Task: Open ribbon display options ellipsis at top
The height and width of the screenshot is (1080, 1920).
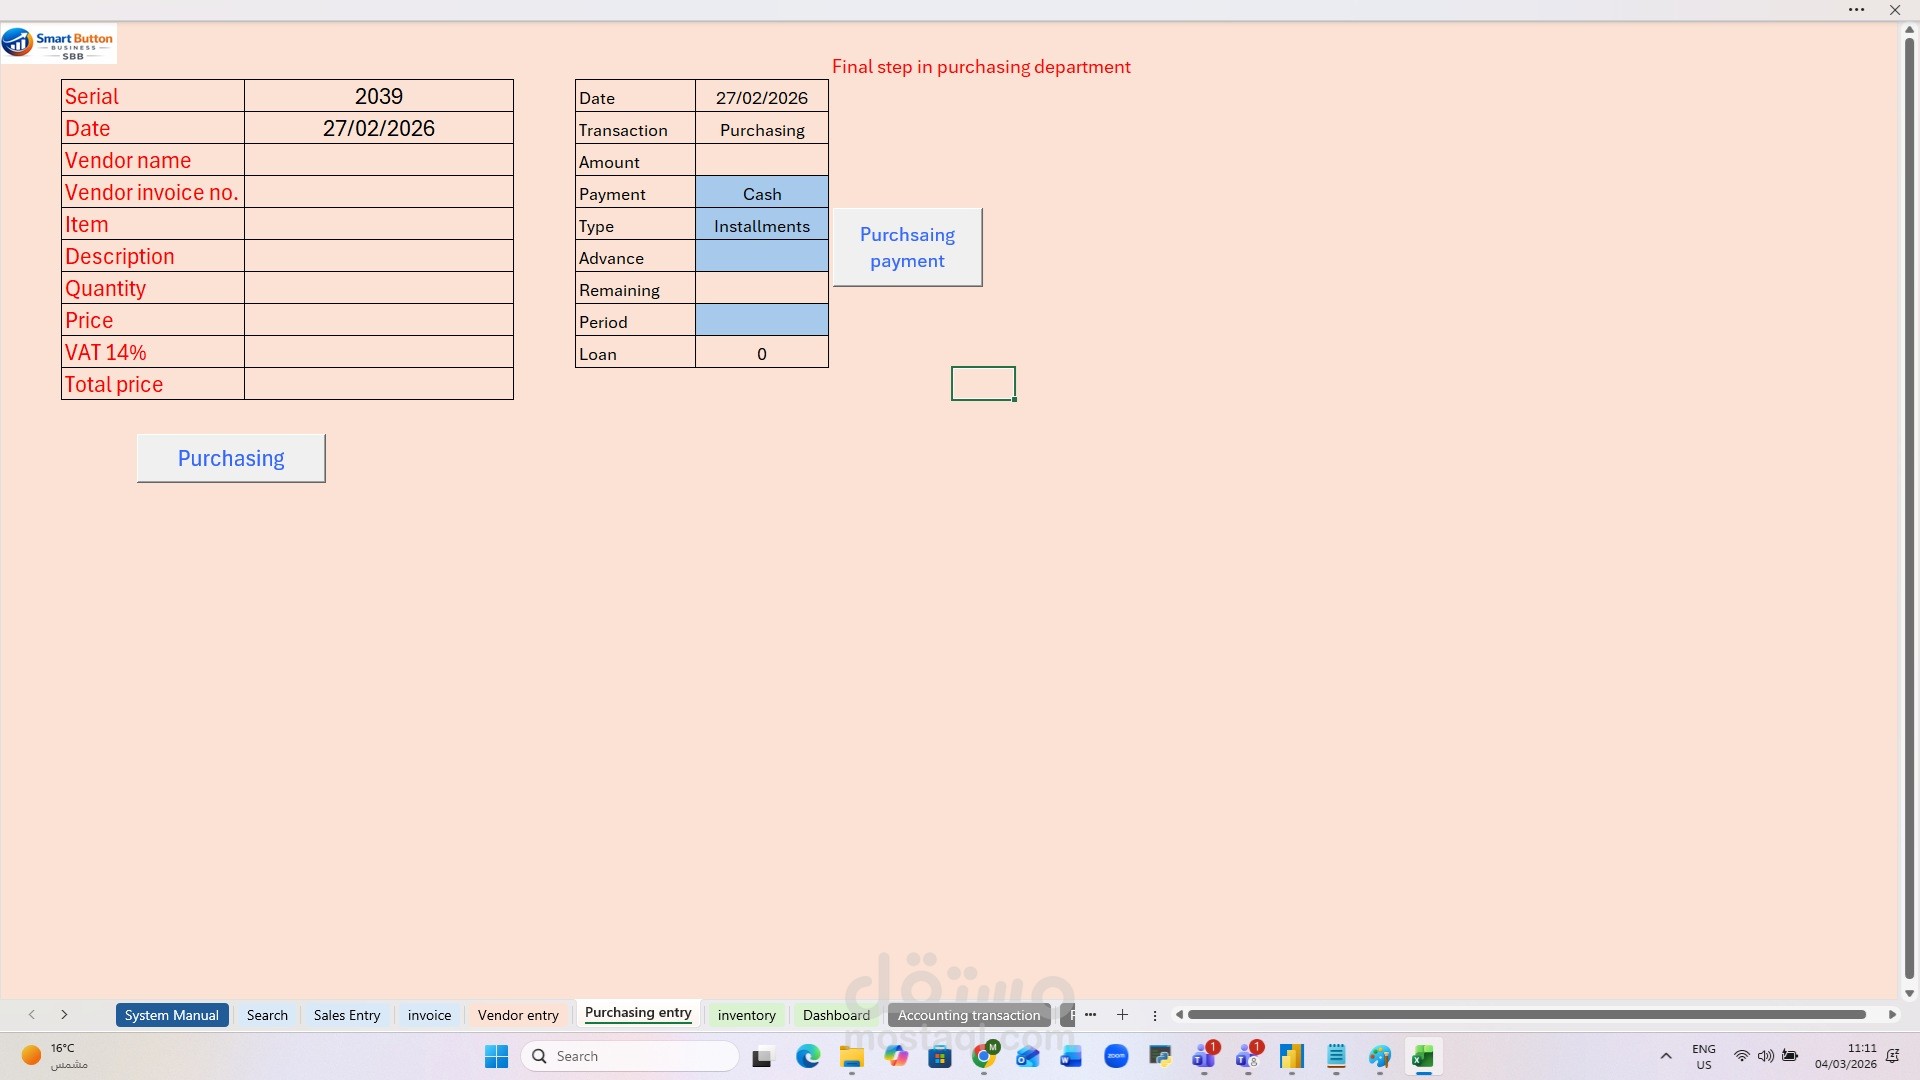Action: 1856,10
